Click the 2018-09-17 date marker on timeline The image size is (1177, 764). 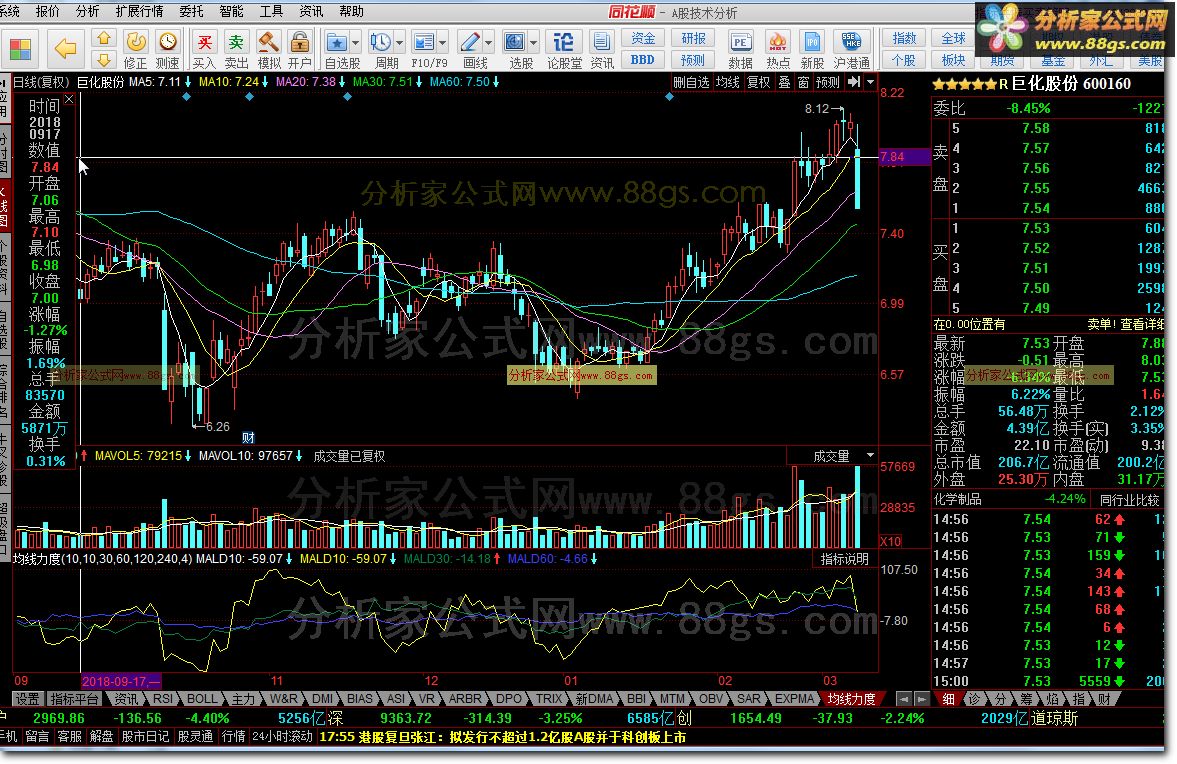coord(121,681)
